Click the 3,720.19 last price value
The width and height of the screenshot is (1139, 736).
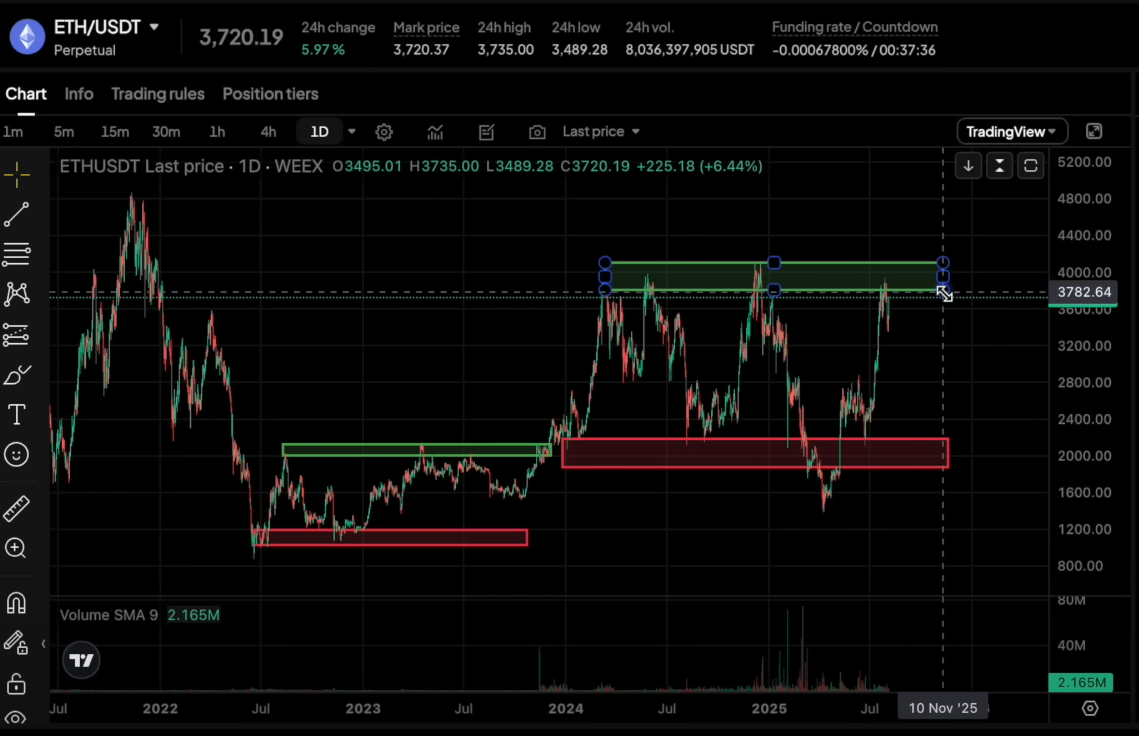241,38
